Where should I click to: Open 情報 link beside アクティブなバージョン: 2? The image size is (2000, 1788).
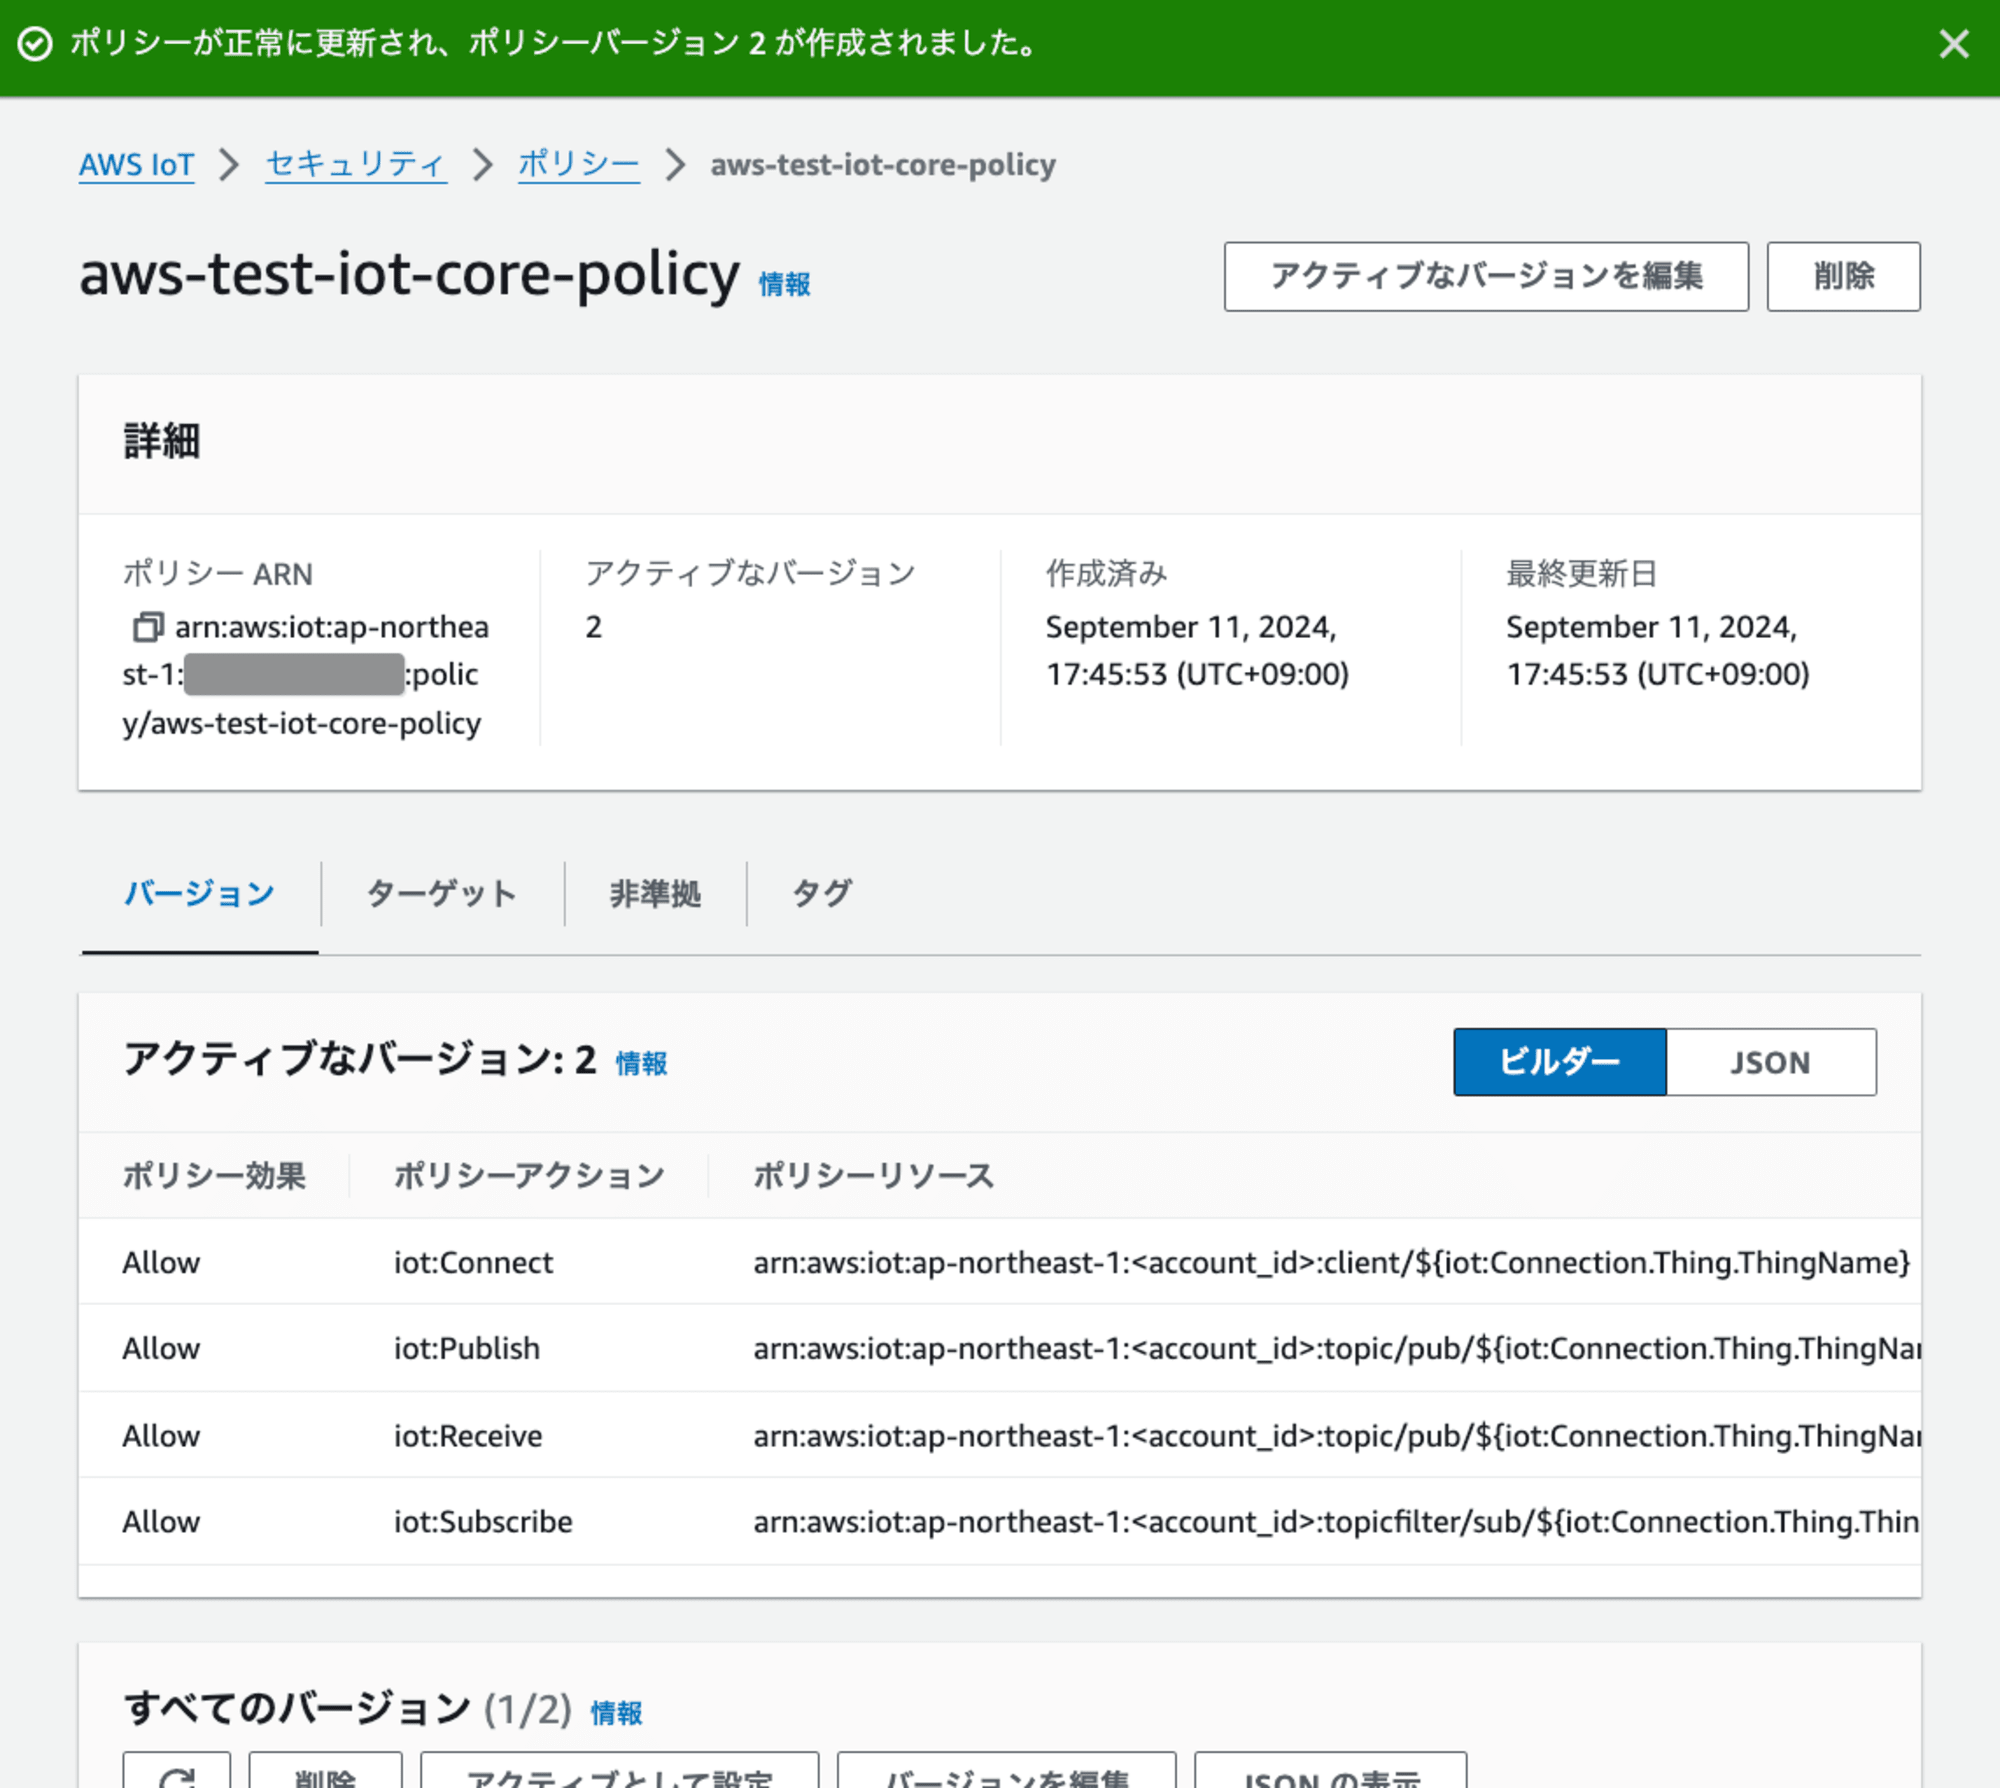click(x=641, y=1063)
